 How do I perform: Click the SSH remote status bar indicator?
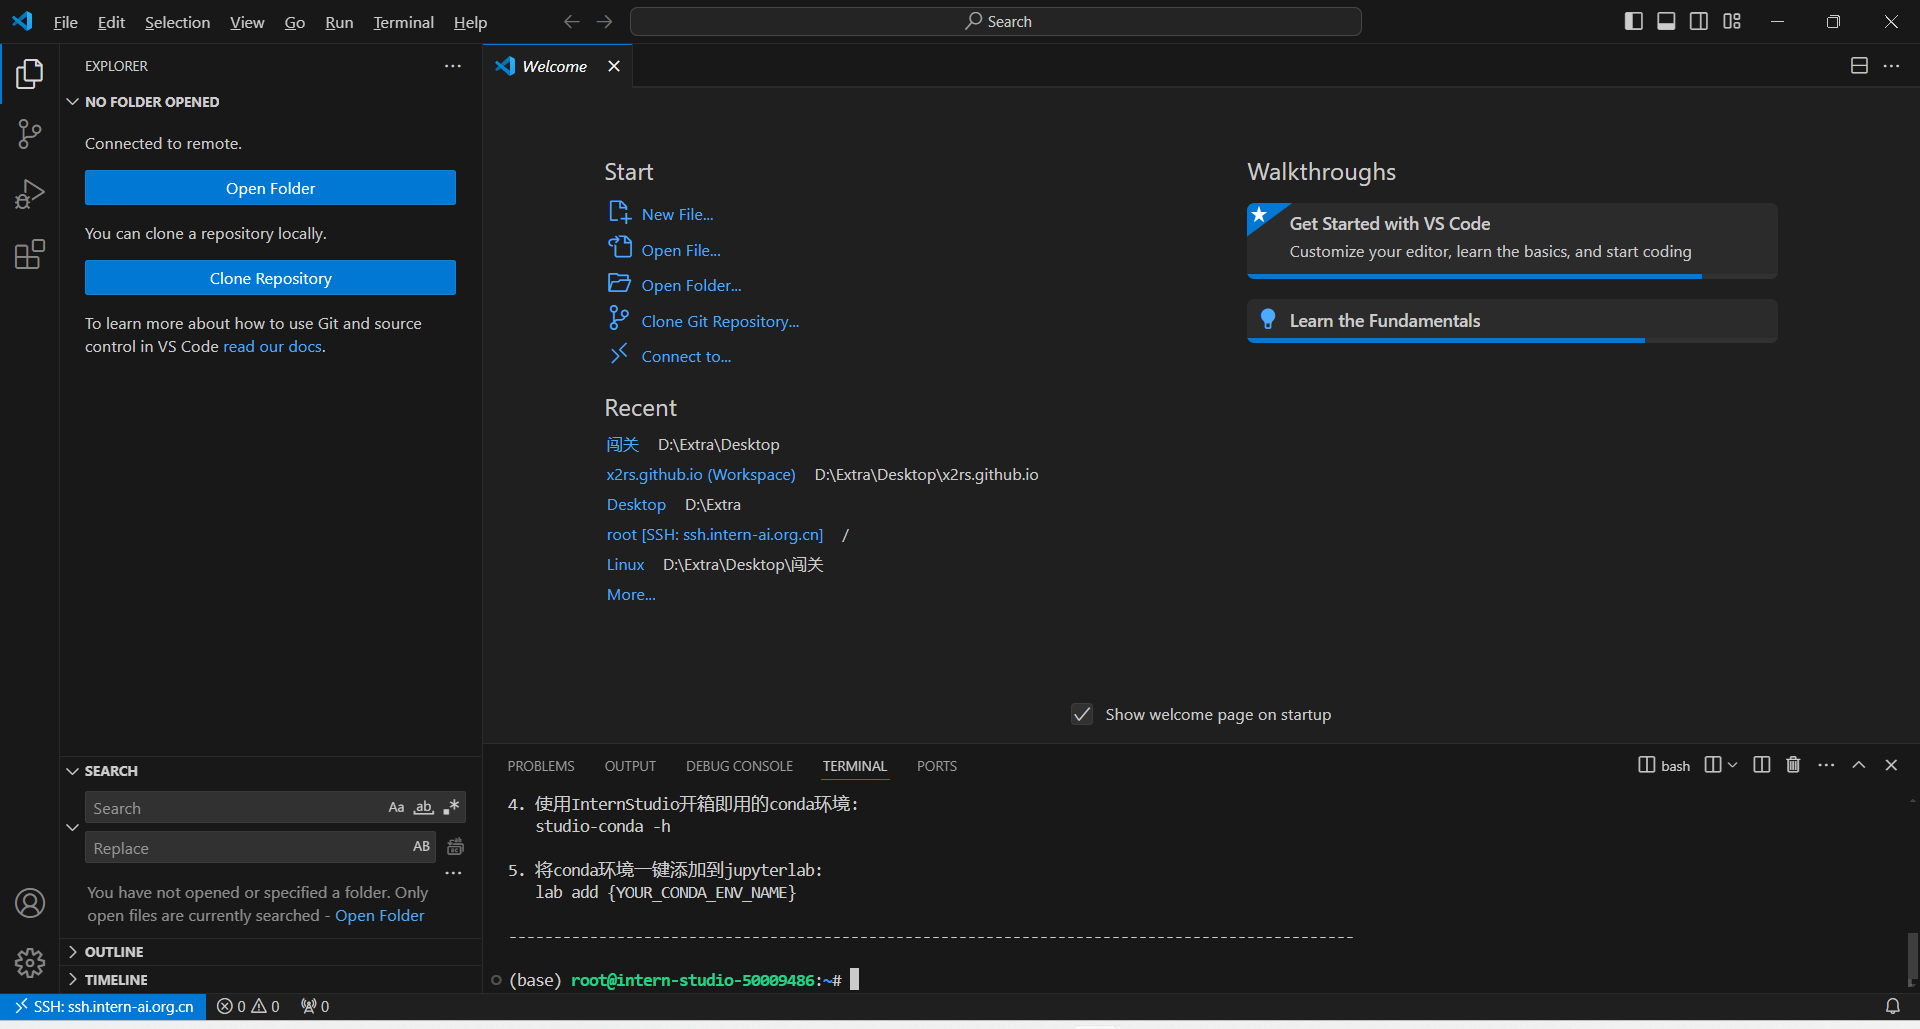[x=103, y=1006]
